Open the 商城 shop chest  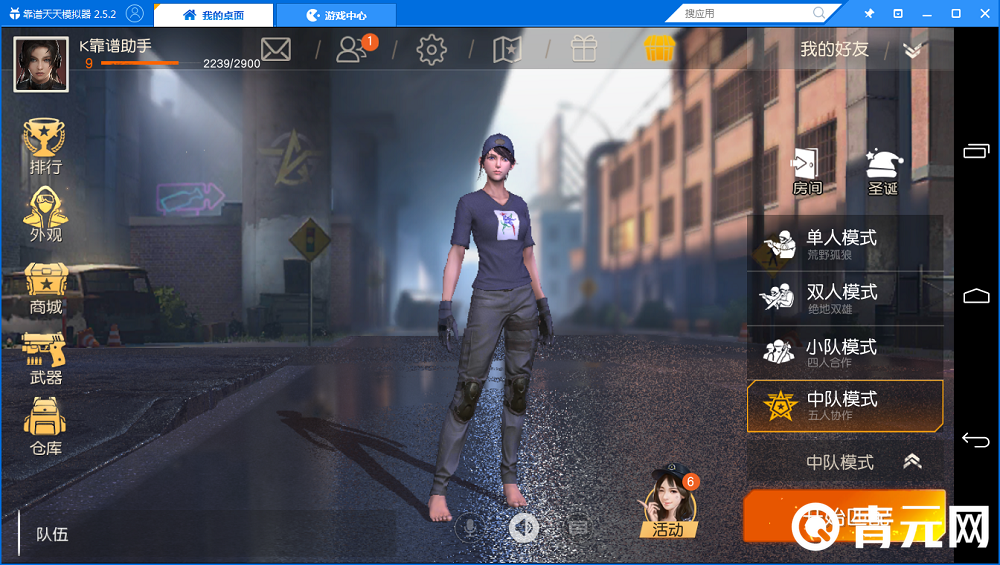[46, 290]
